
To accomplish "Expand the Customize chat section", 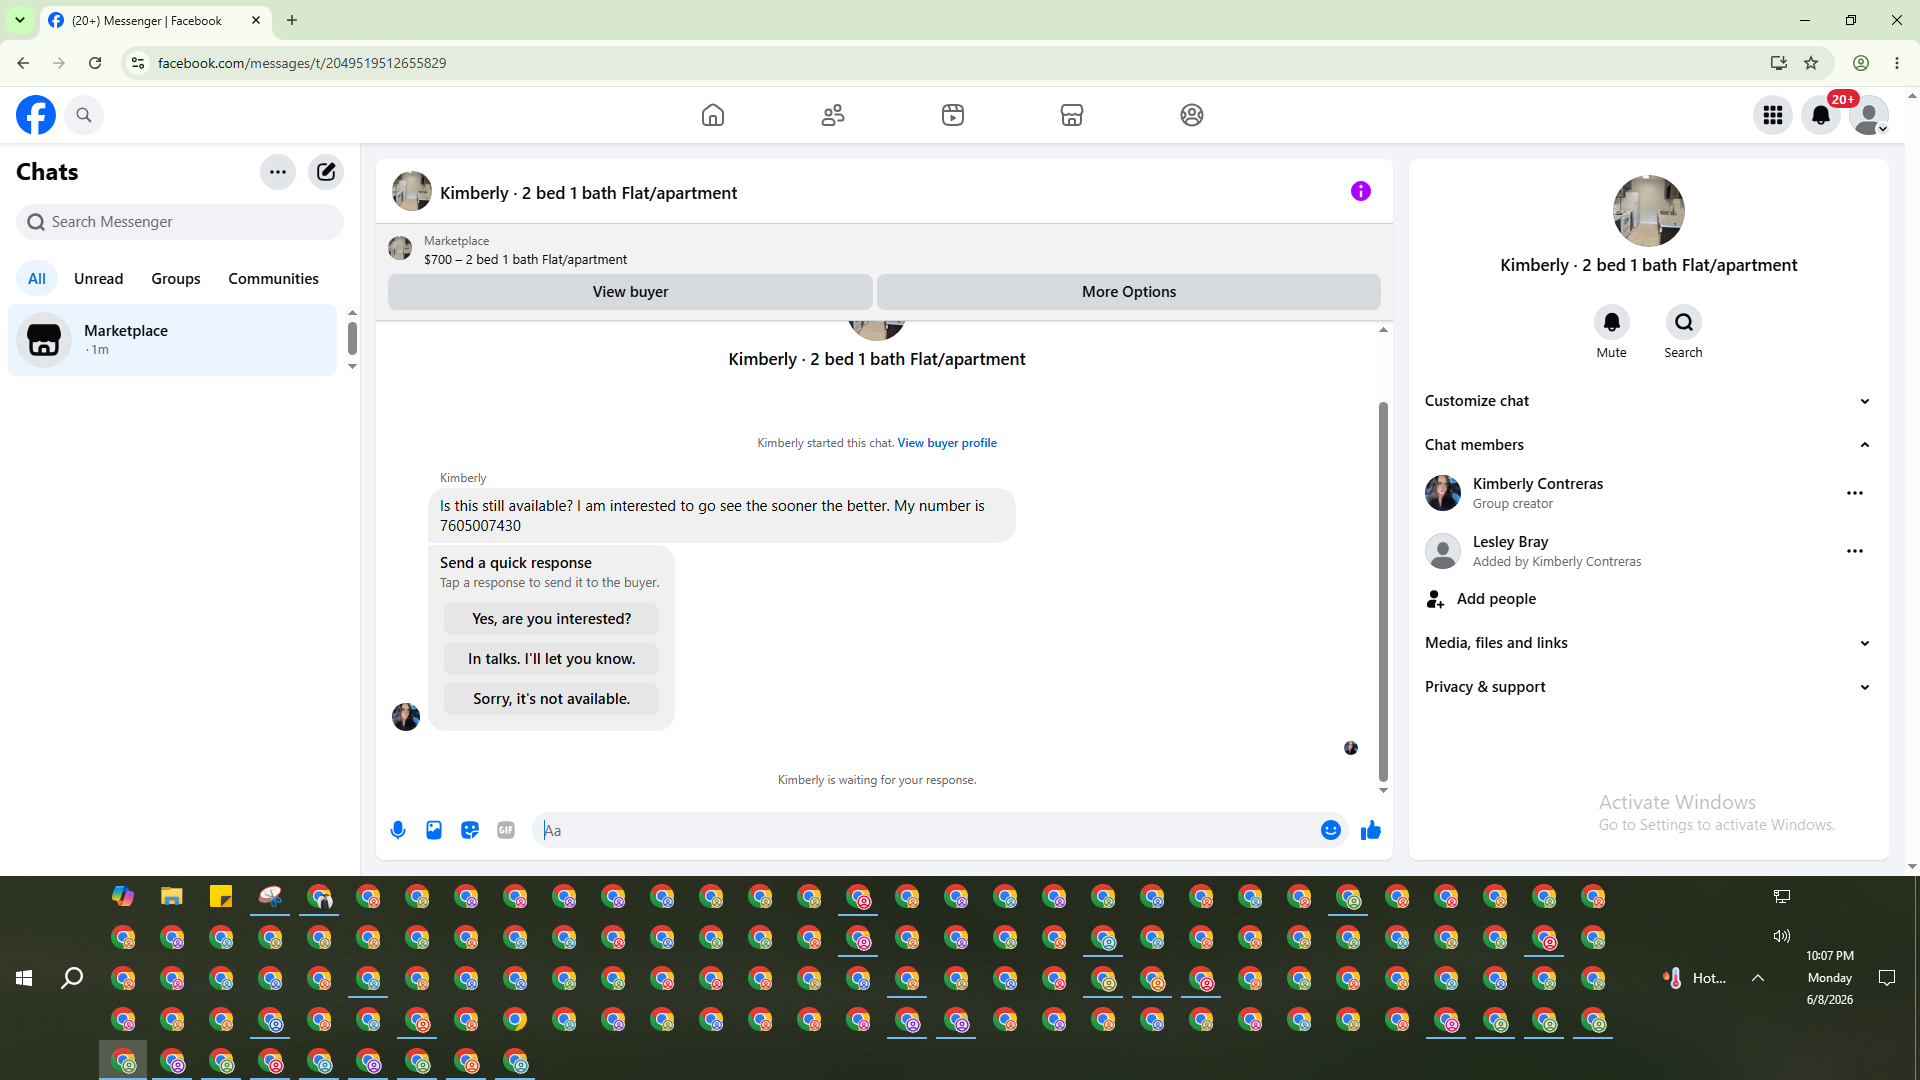I will point(1649,401).
